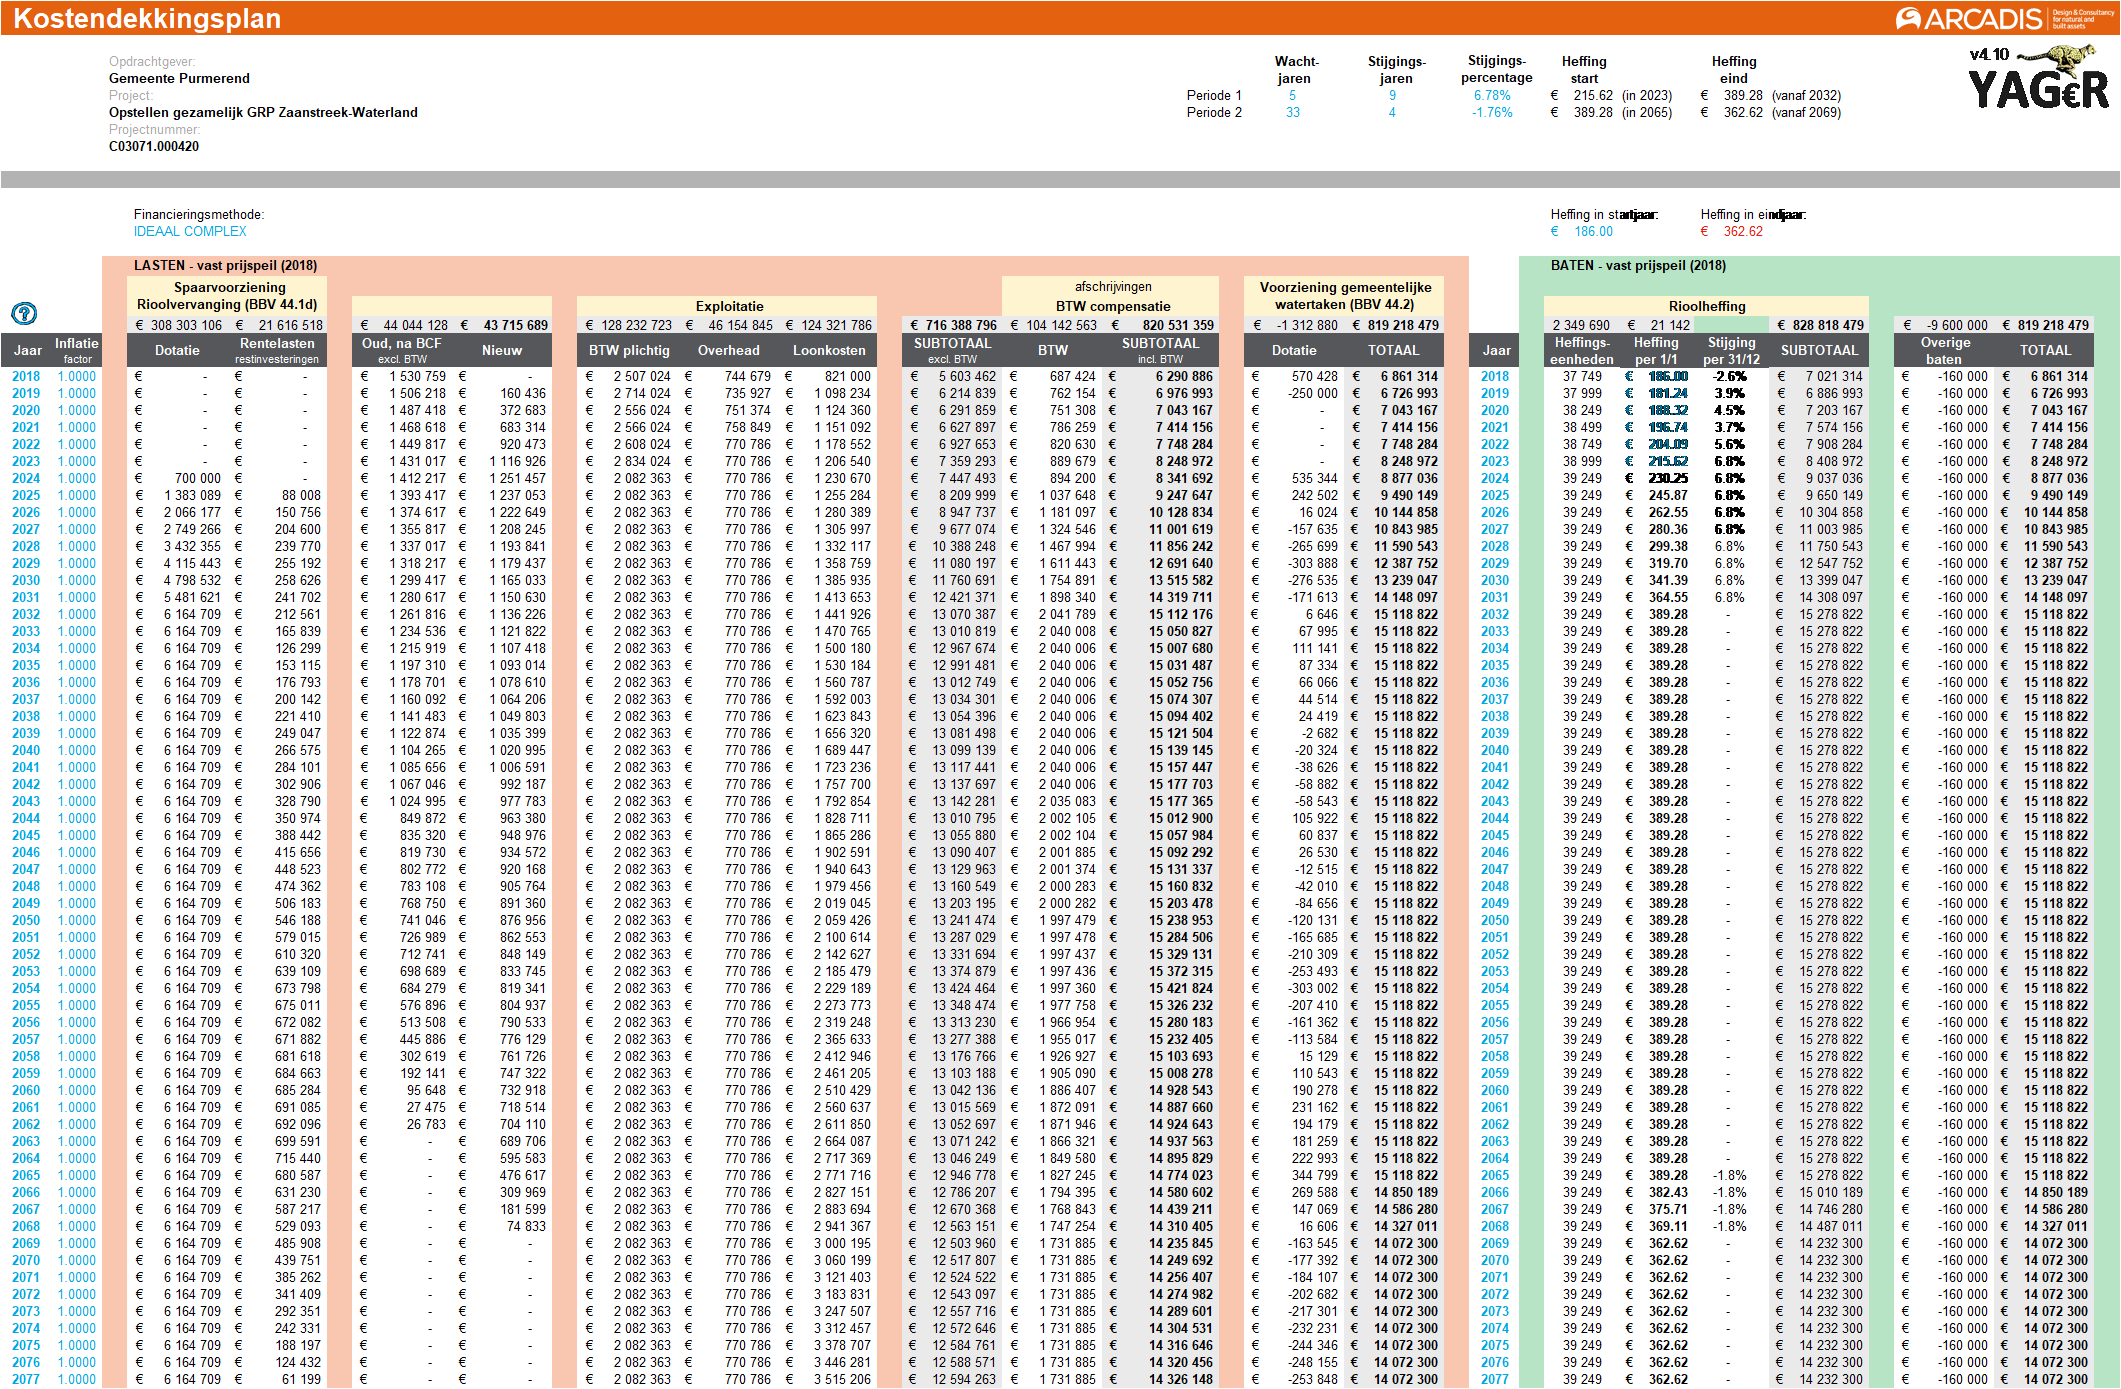Click year 2077 in leftmost Jaar column
2121x1389 pixels.
coord(26,1379)
